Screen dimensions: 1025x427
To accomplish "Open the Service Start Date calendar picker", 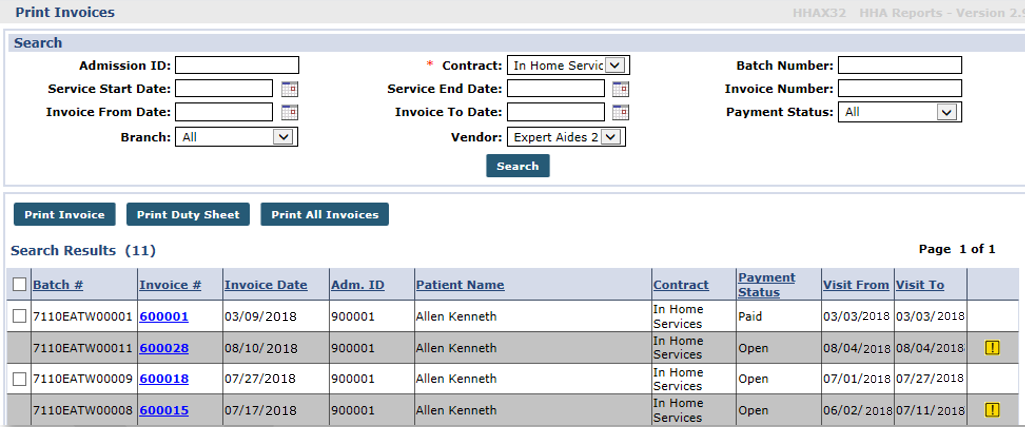I will click(x=289, y=89).
